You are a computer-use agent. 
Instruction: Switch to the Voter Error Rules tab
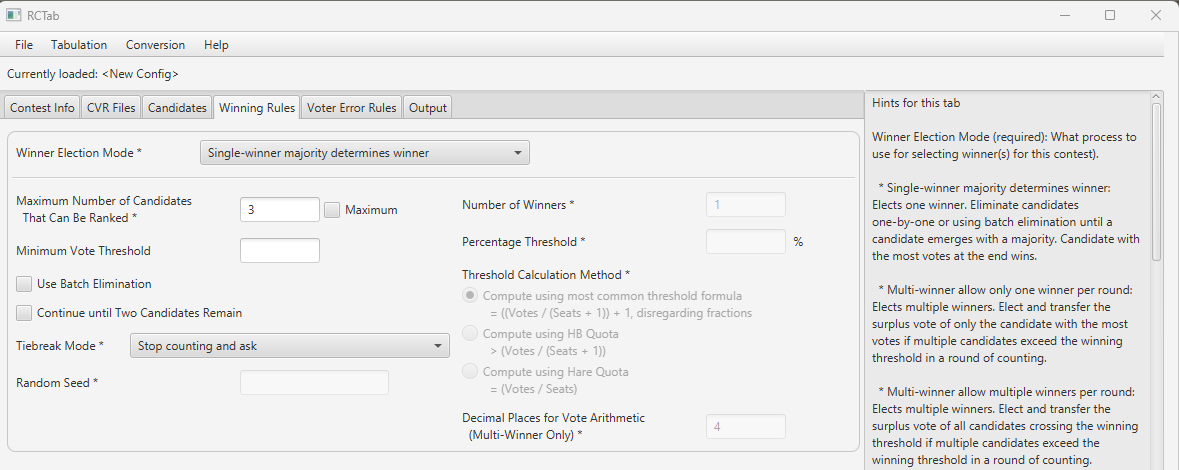[352, 108]
